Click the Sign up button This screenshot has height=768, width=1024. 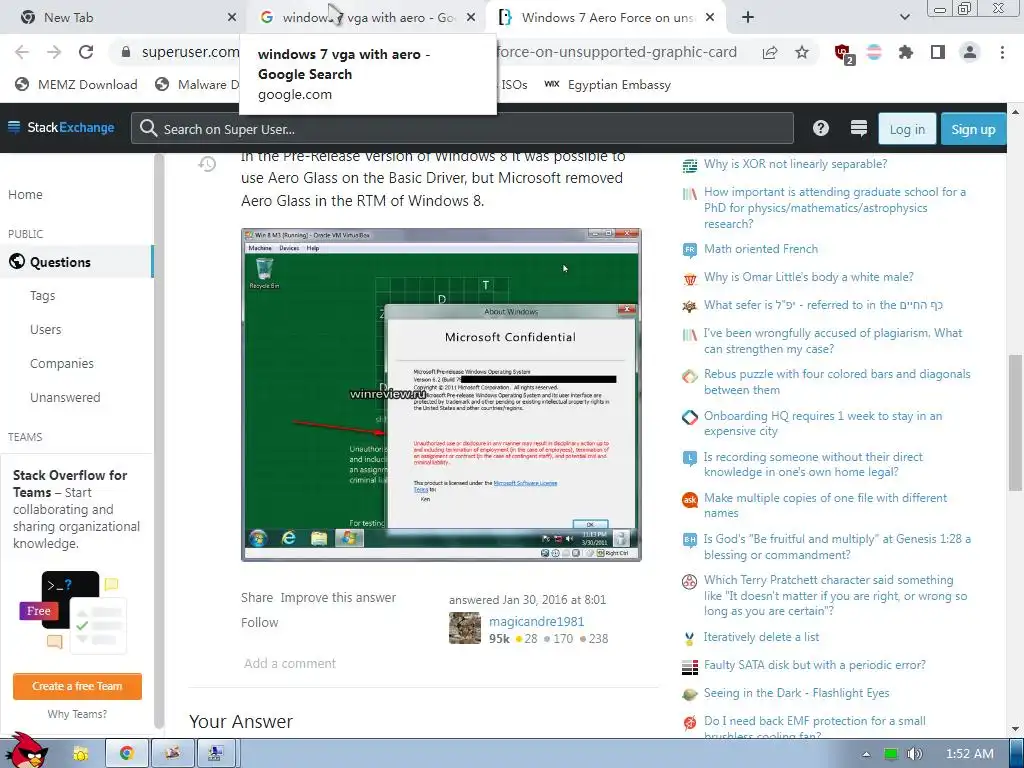[x=973, y=129]
